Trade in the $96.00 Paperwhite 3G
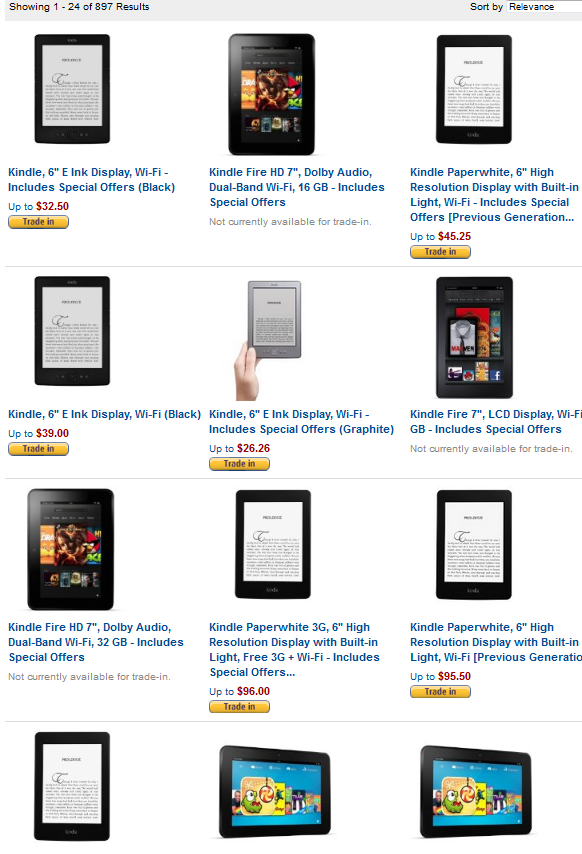The height and width of the screenshot is (854, 582). 239,707
